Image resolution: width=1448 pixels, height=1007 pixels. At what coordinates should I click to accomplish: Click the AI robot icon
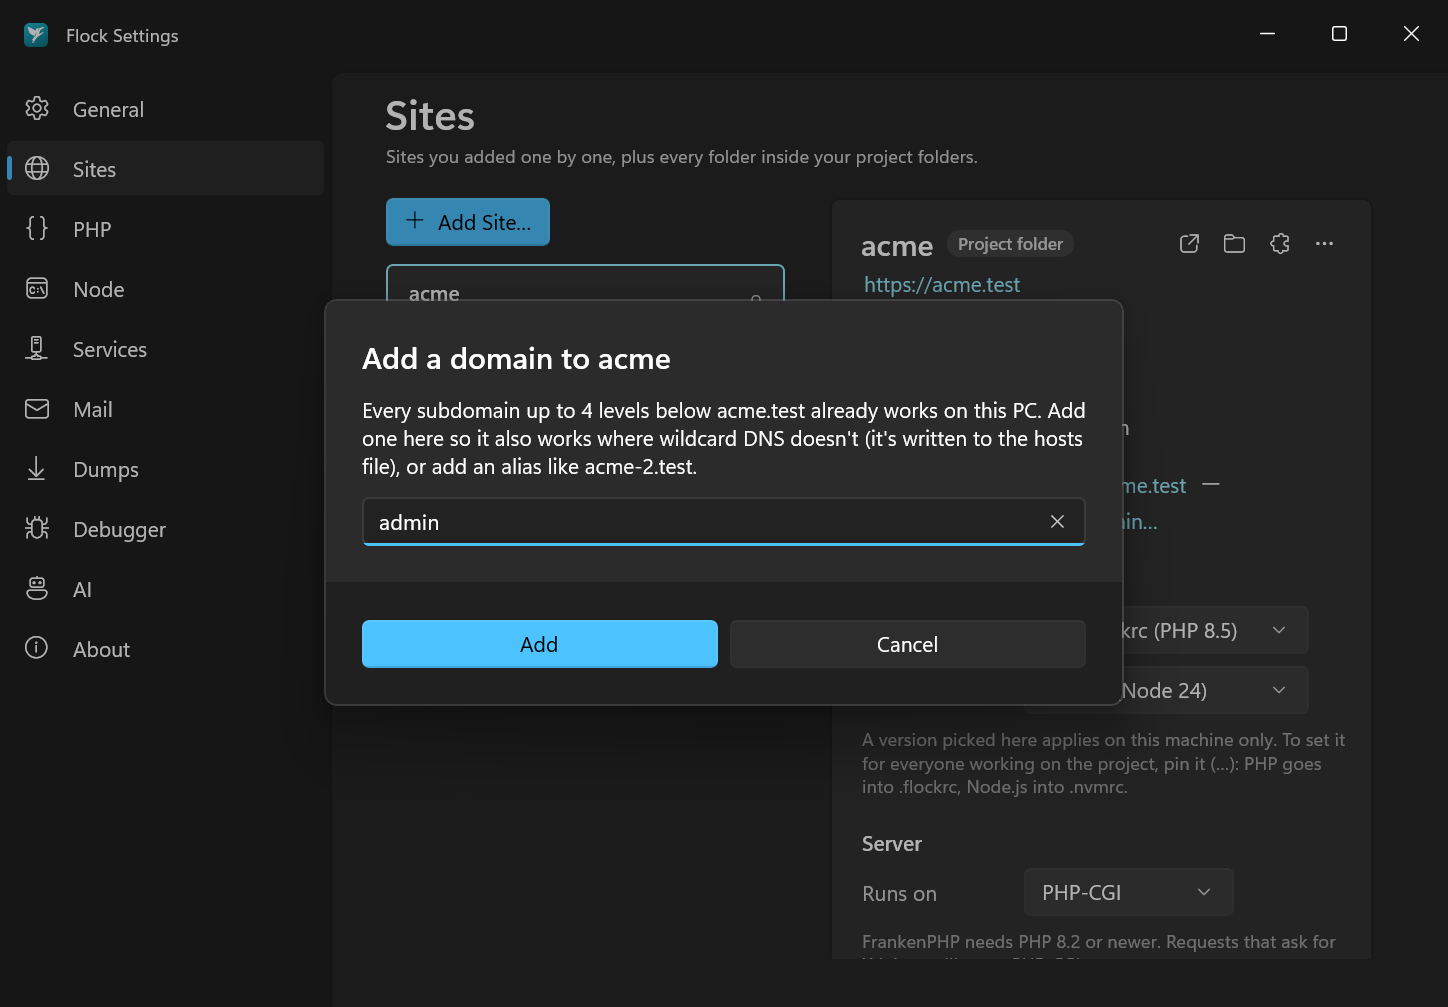[x=37, y=588]
